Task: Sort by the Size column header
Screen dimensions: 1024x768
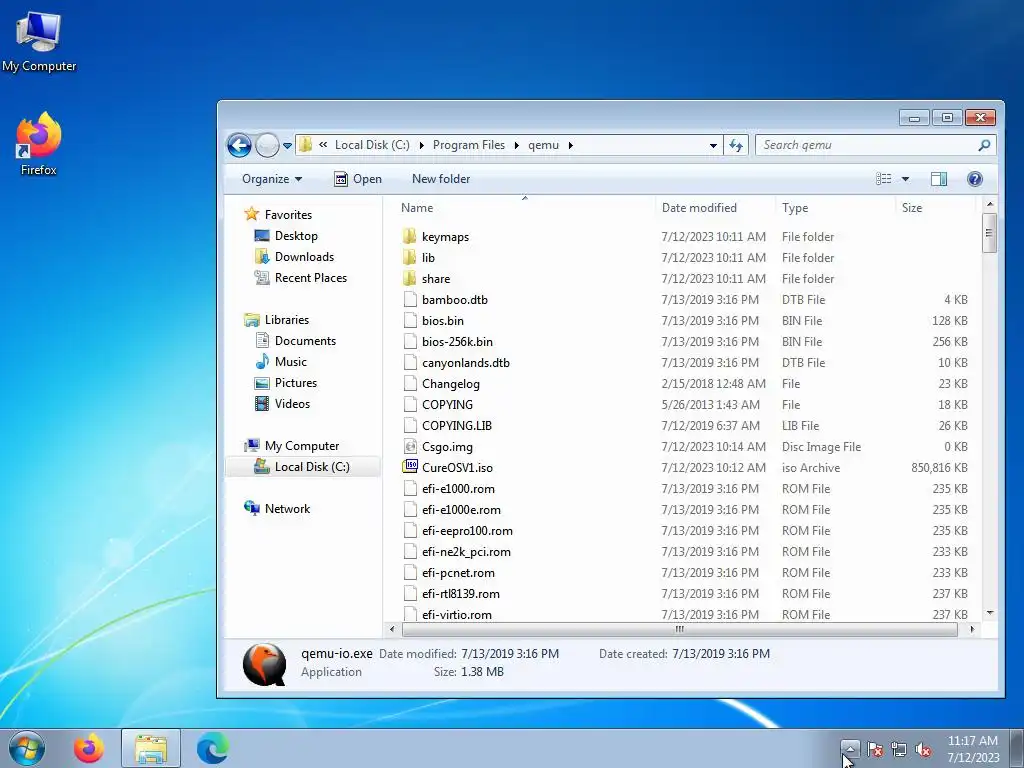Action: click(x=935, y=208)
